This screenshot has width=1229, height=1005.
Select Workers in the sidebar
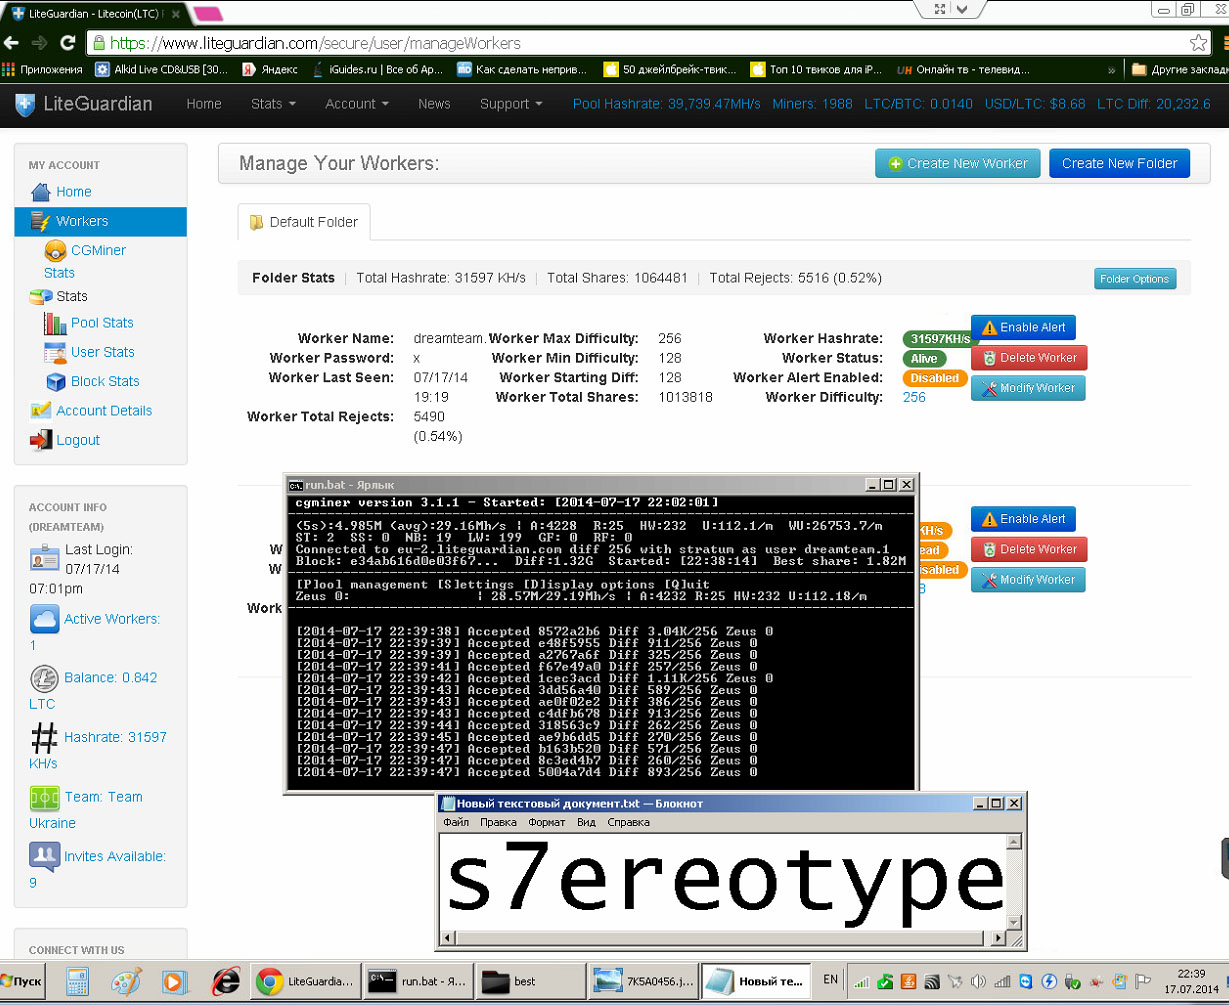point(100,221)
